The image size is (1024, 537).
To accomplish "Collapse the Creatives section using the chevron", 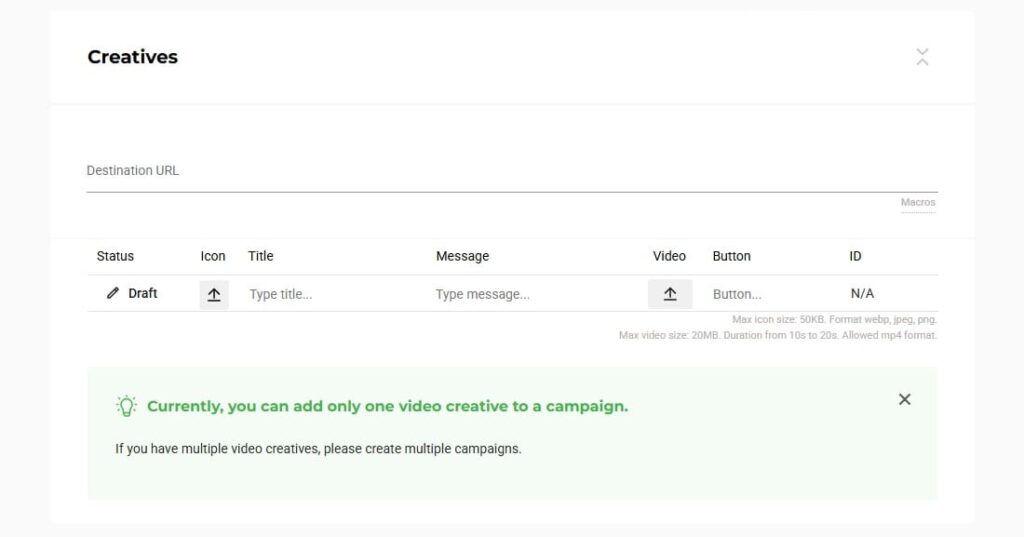I will click(922, 57).
